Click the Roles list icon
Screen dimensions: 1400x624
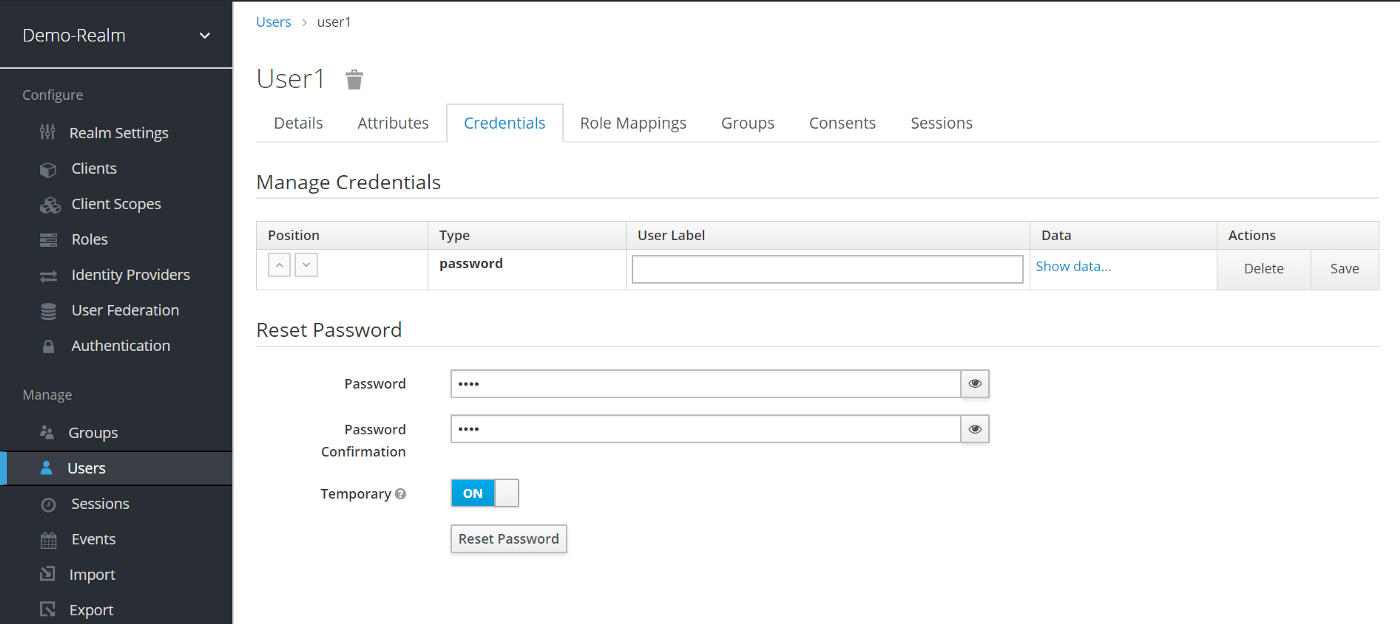tap(48, 240)
